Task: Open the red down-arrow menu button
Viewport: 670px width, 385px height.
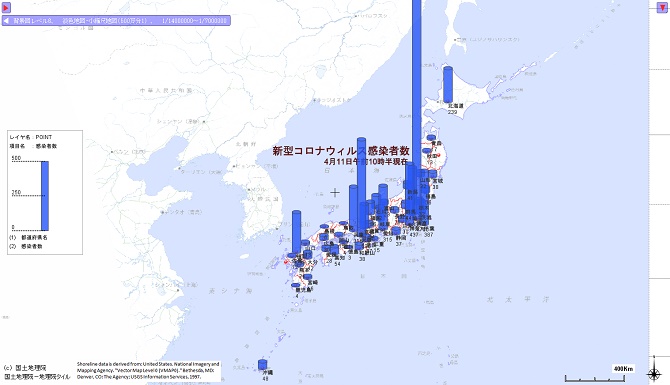Action: pyautogui.click(x=662, y=7)
